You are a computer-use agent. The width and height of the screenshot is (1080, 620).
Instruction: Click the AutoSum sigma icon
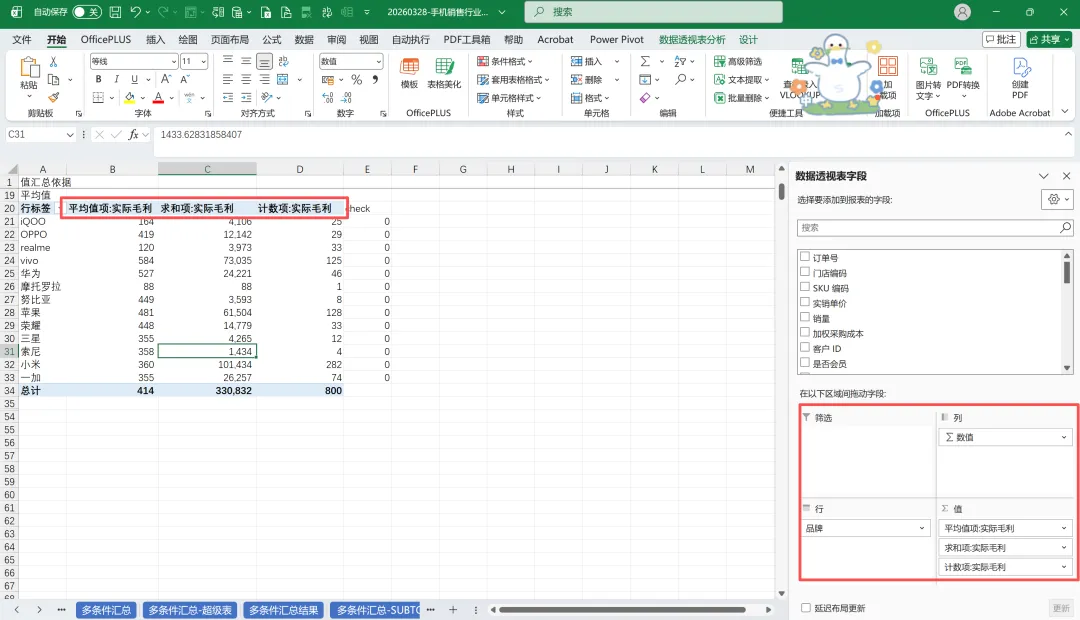645,61
